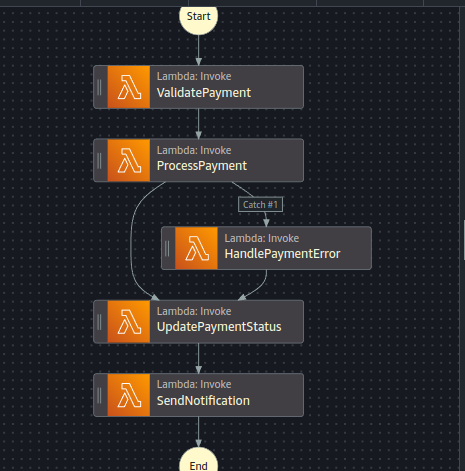Viewport: 465px width, 471px height.
Task: Select the ValidatePayment state name
Action: click(204, 93)
